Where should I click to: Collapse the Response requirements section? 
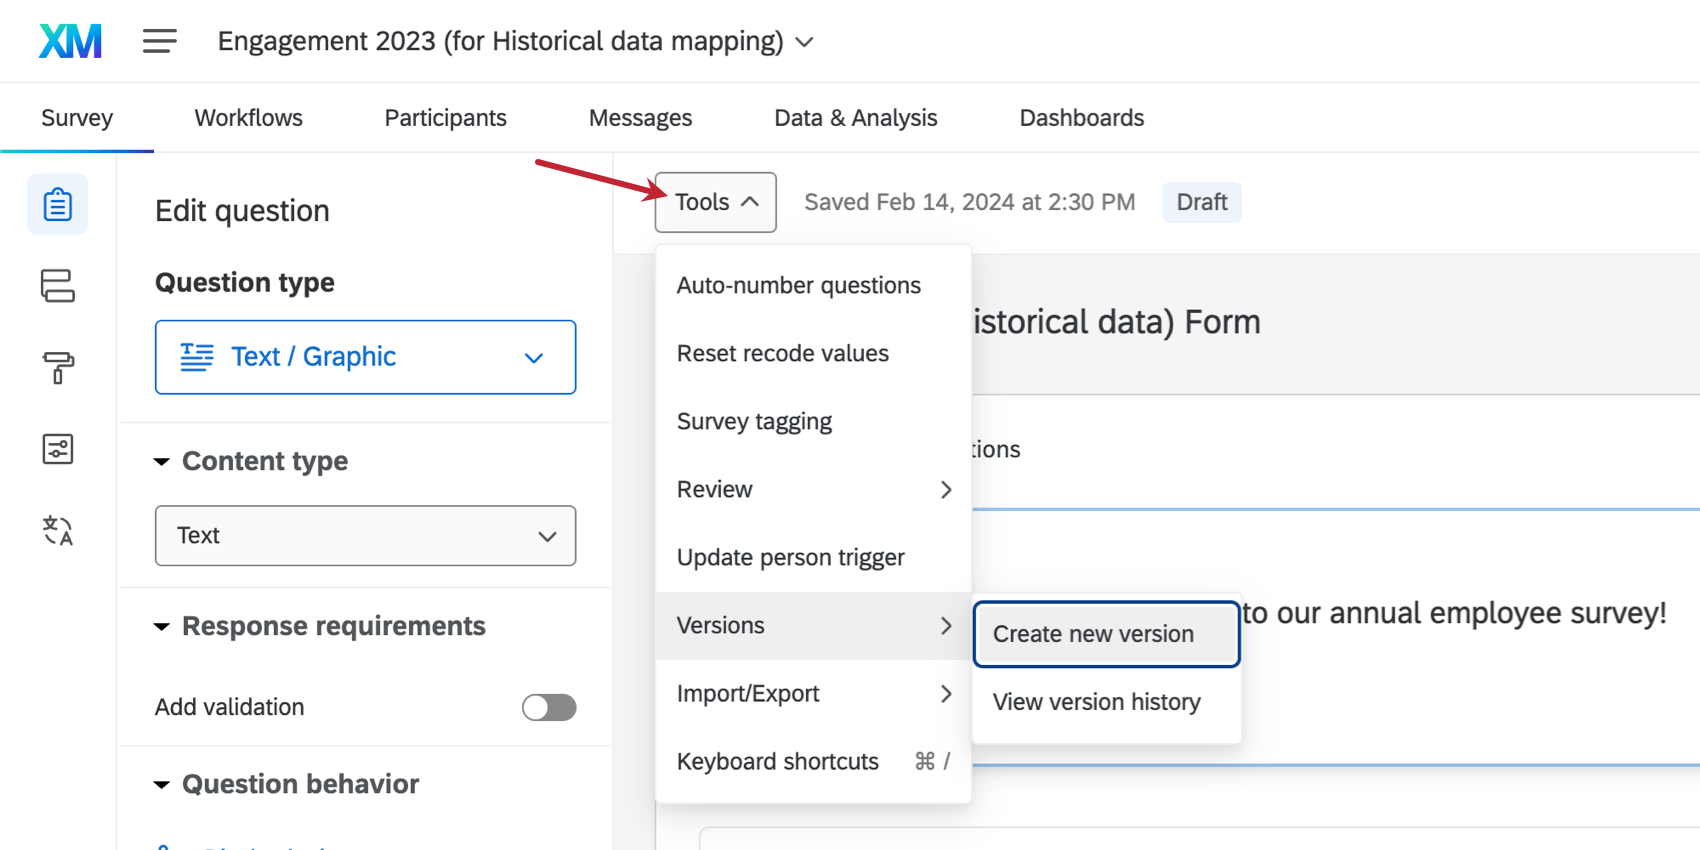(x=162, y=627)
